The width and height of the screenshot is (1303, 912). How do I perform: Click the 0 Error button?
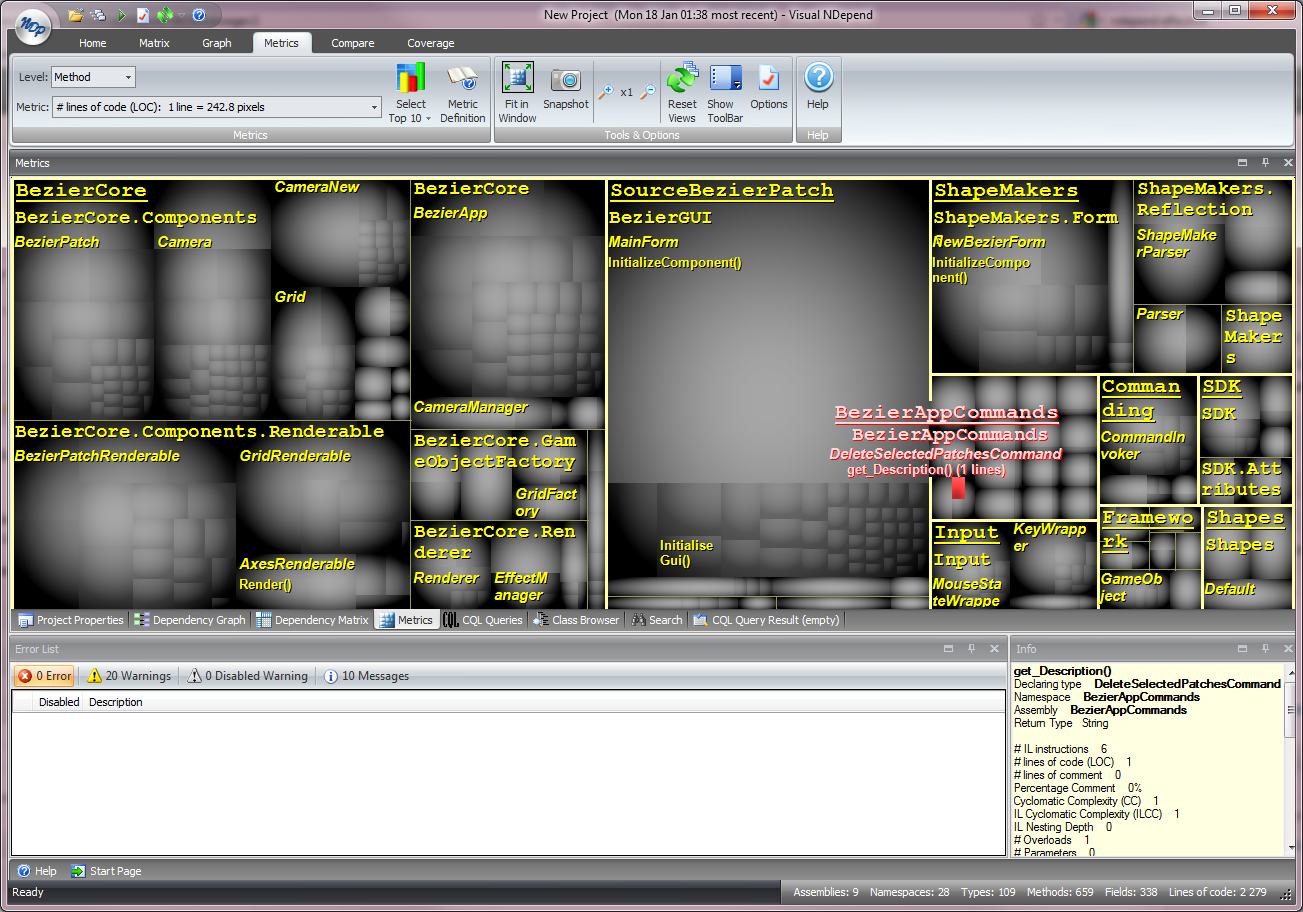pos(43,675)
